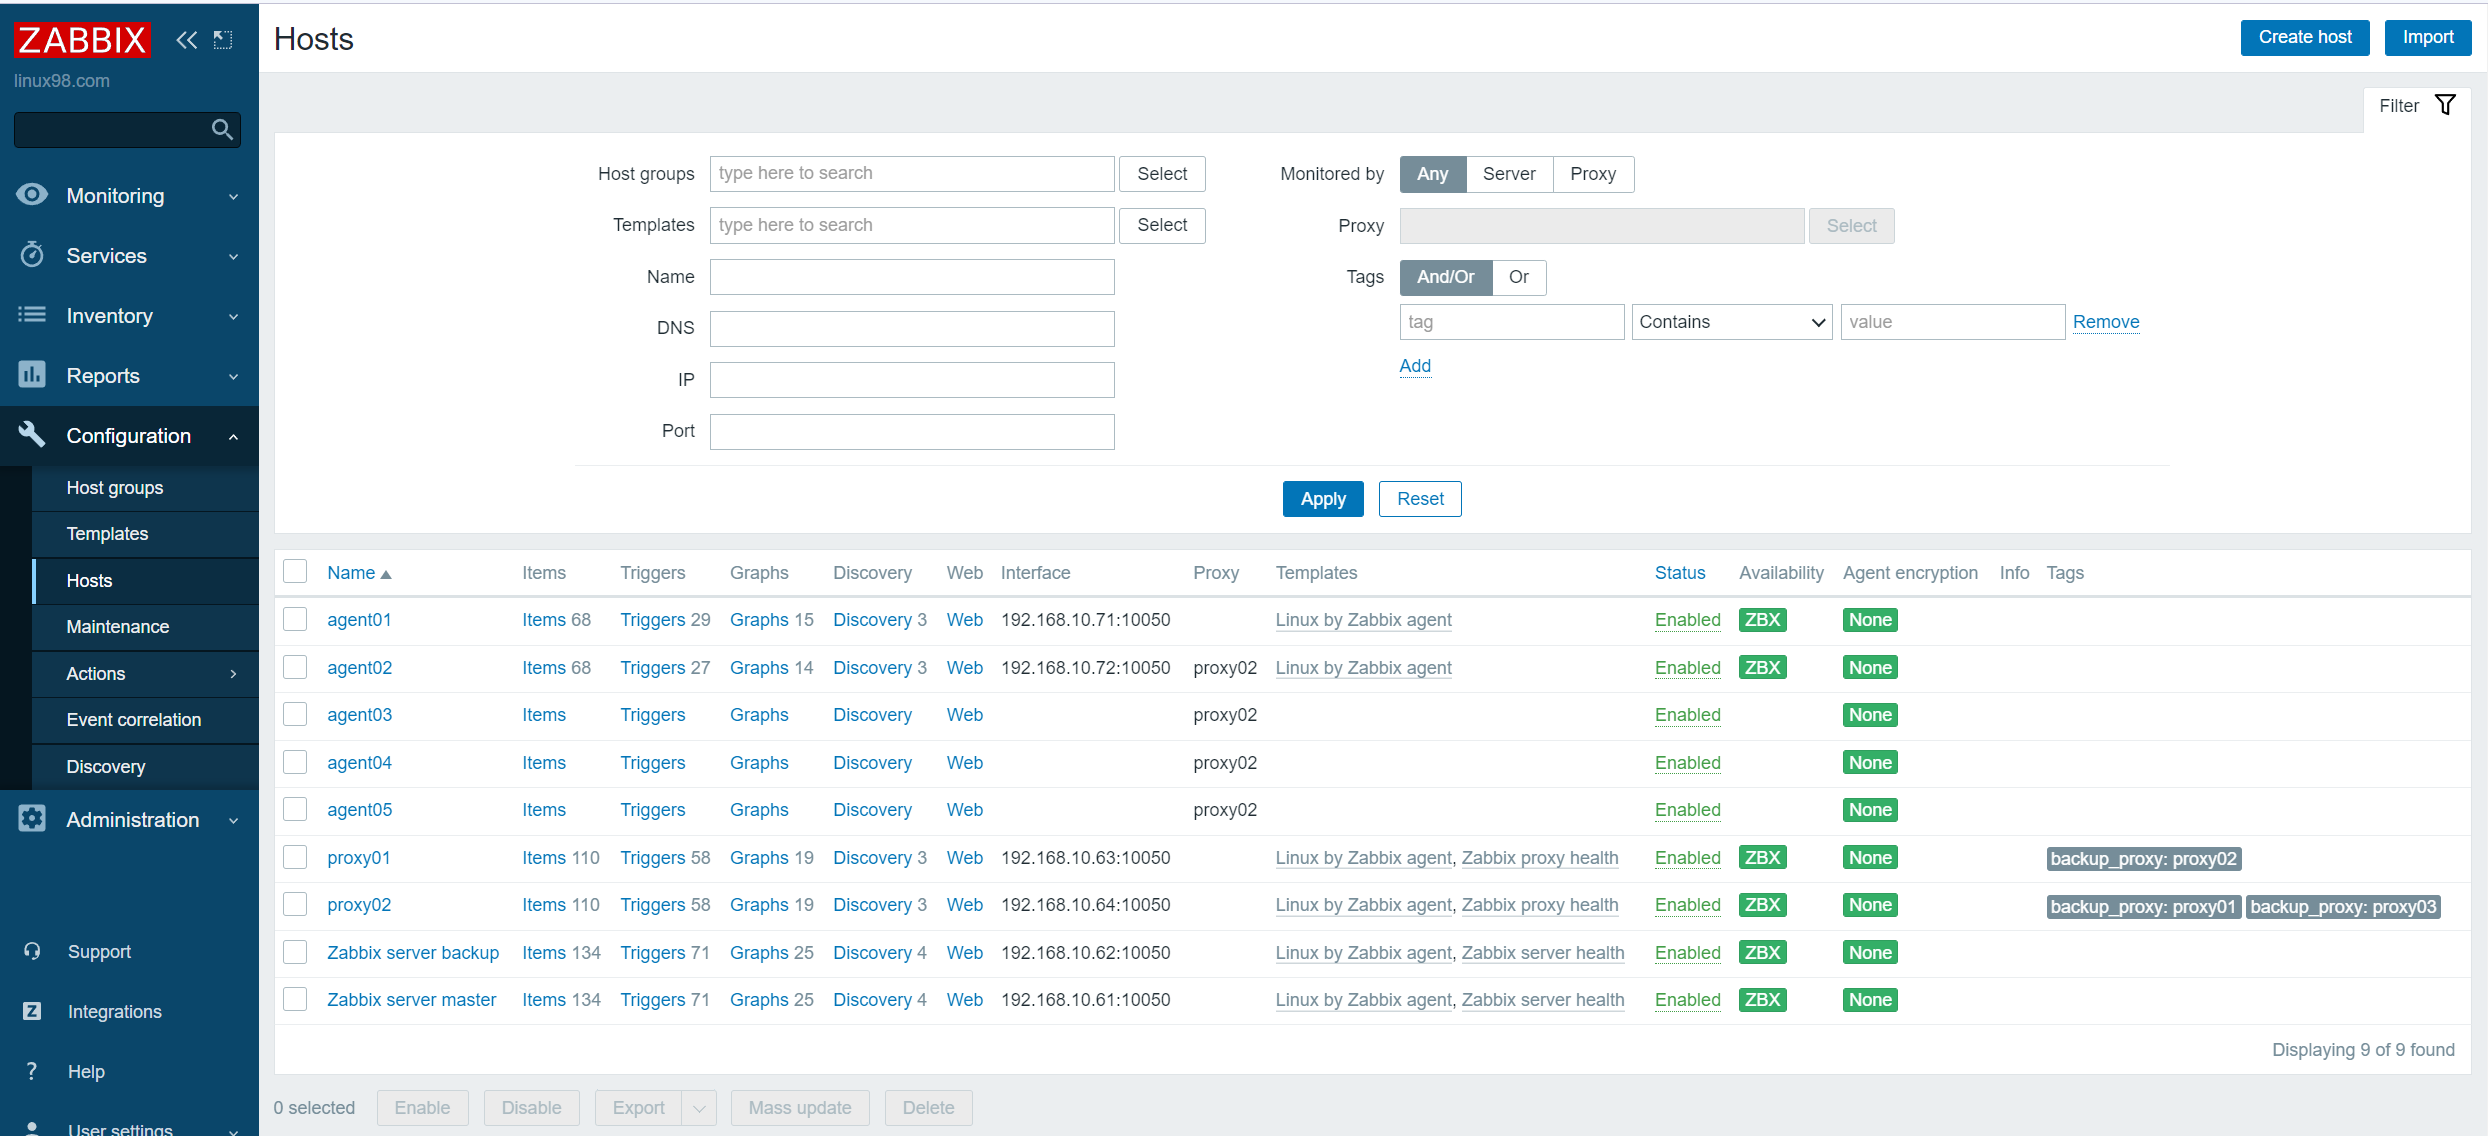Check the checkbox for agent01 host
The image size is (2488, 1136).
[x=295, y=619]
